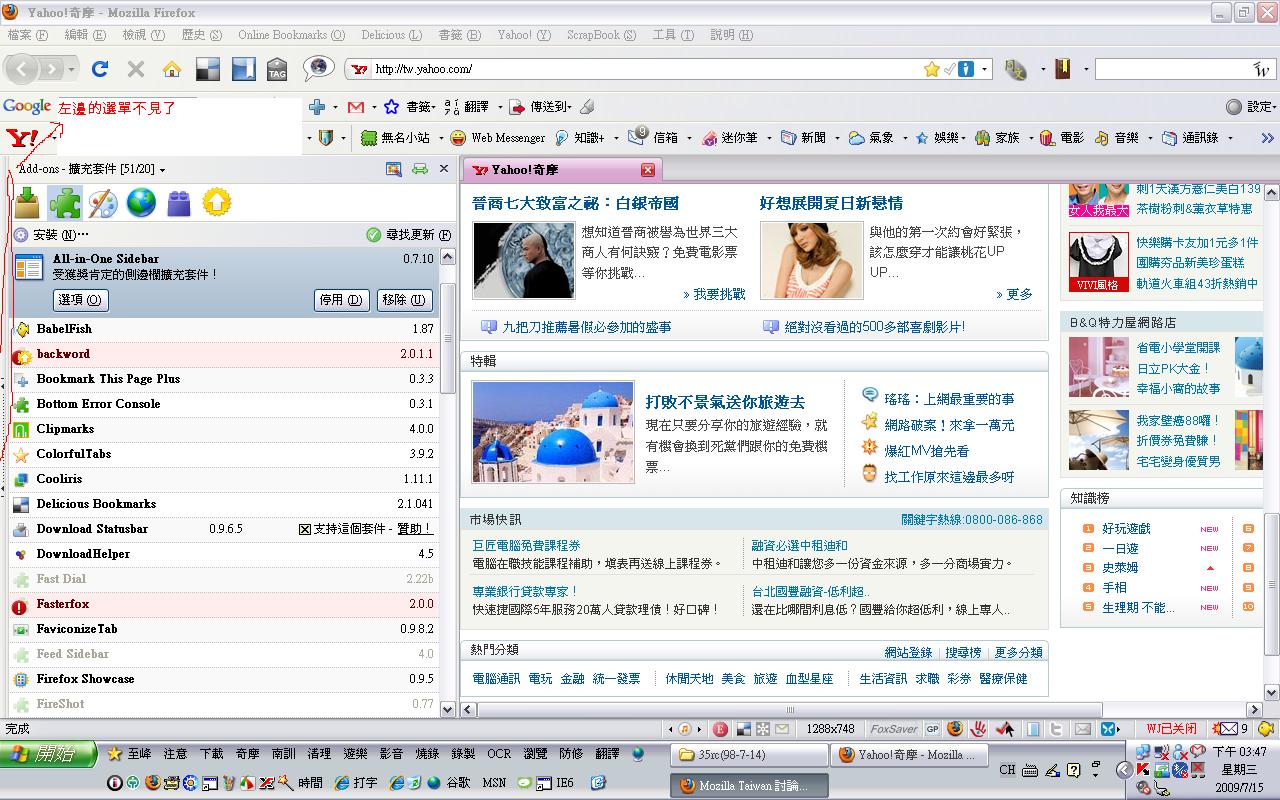1280x800 pixels.
Task: Click the yellow bookmark star in address bar
Action: tap(931, 69)
